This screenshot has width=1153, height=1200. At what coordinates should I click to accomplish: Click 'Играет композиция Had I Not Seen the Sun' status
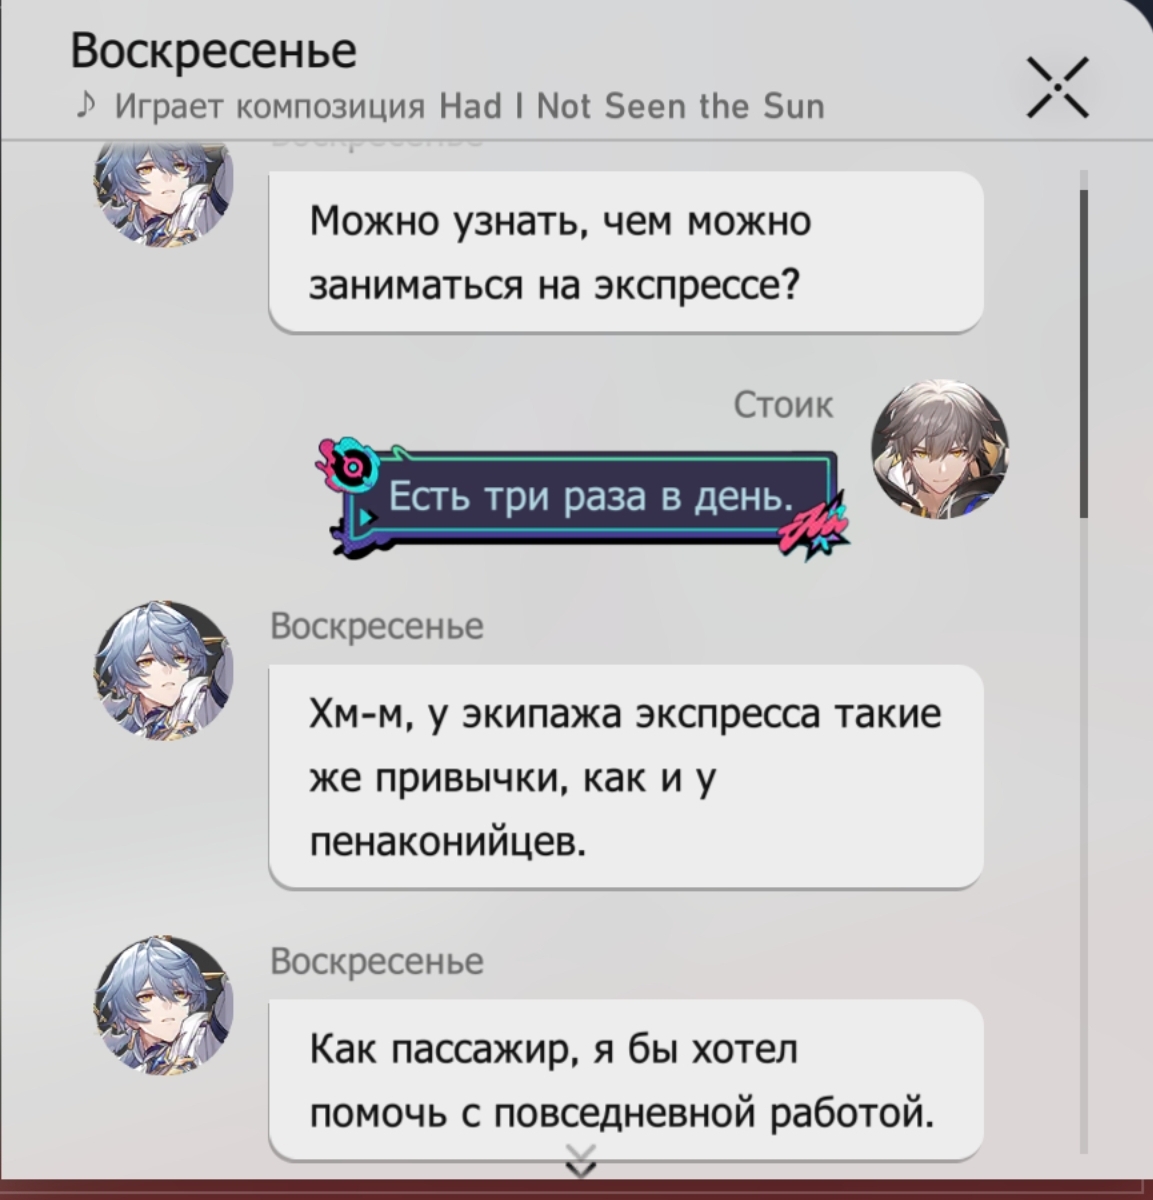(470, 105)
